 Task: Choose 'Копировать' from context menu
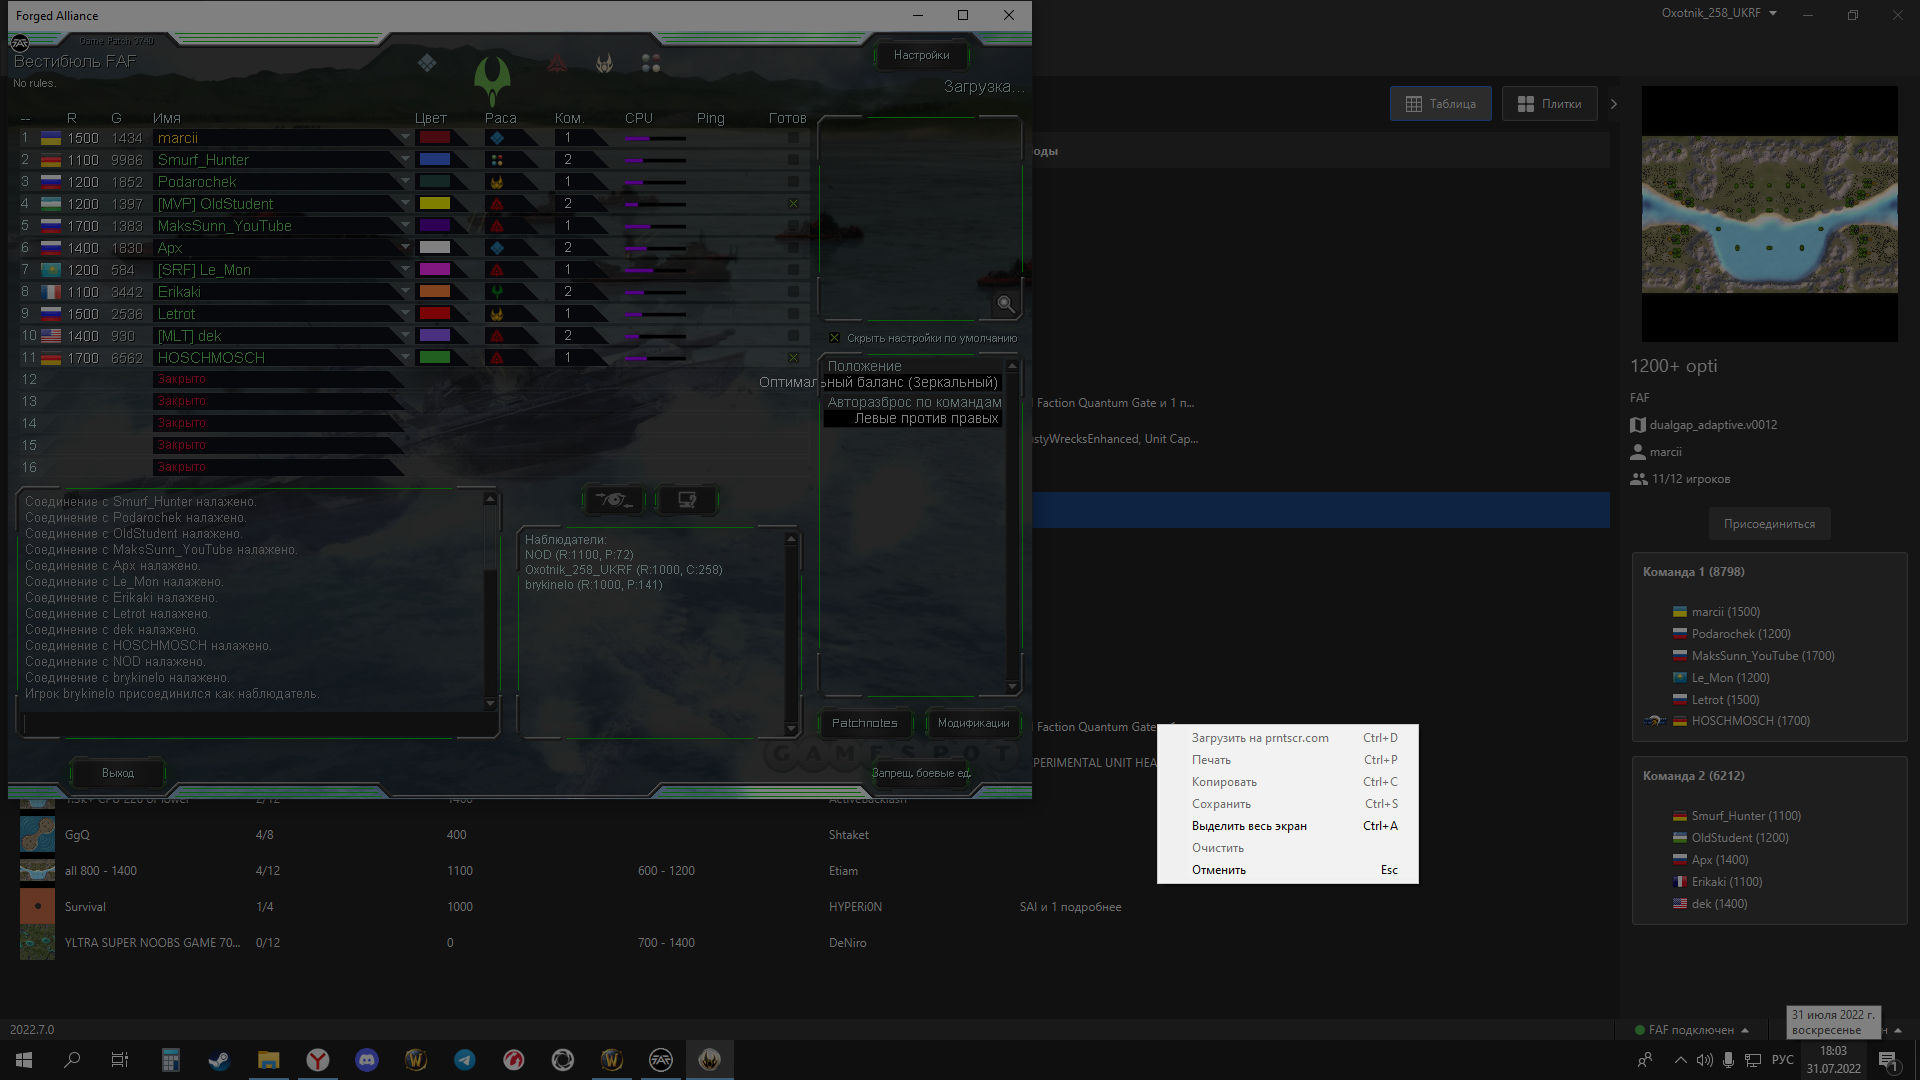[x=1287, y=782]
